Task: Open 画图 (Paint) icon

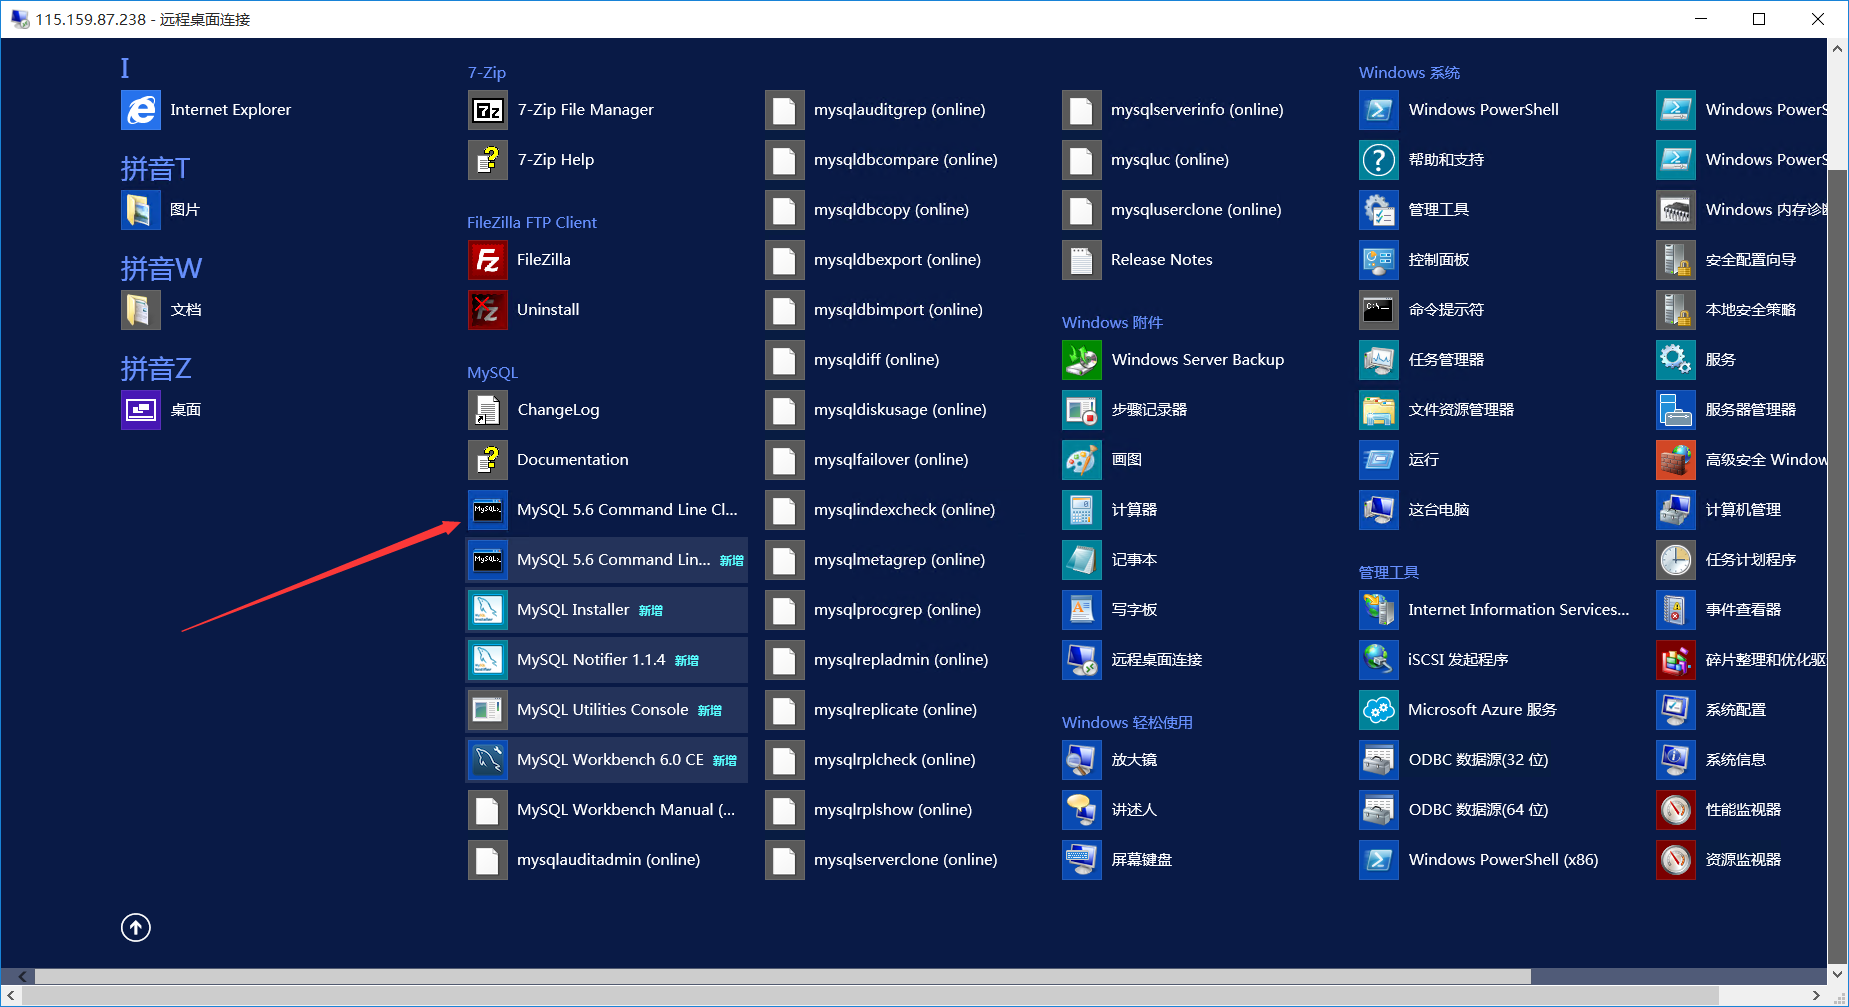Action: click(1082, 460)
